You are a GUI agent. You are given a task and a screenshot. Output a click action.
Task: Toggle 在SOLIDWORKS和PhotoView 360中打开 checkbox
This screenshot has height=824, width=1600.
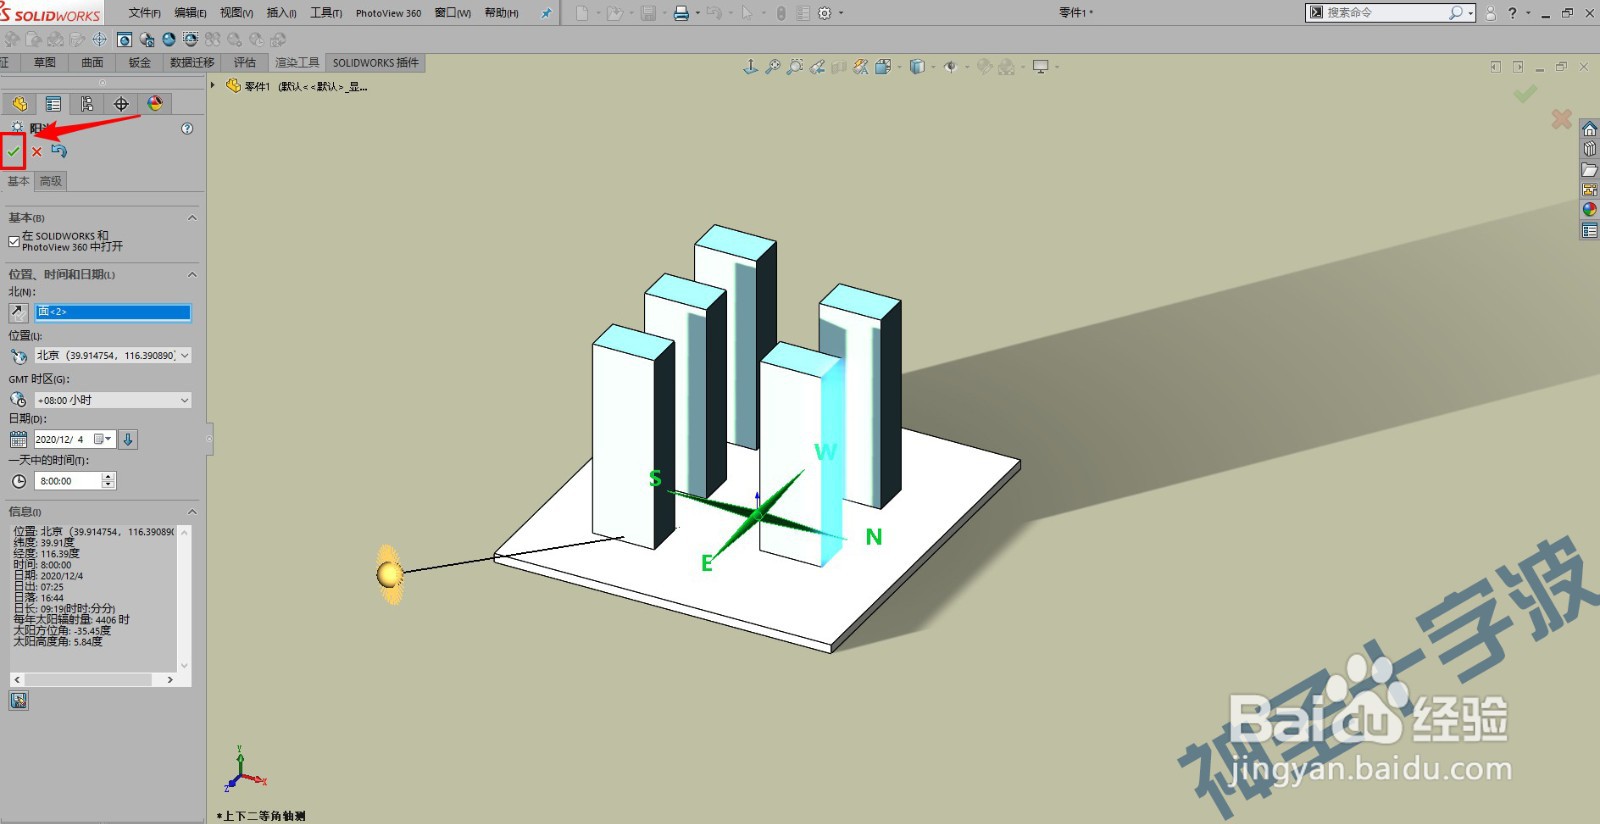14,241
